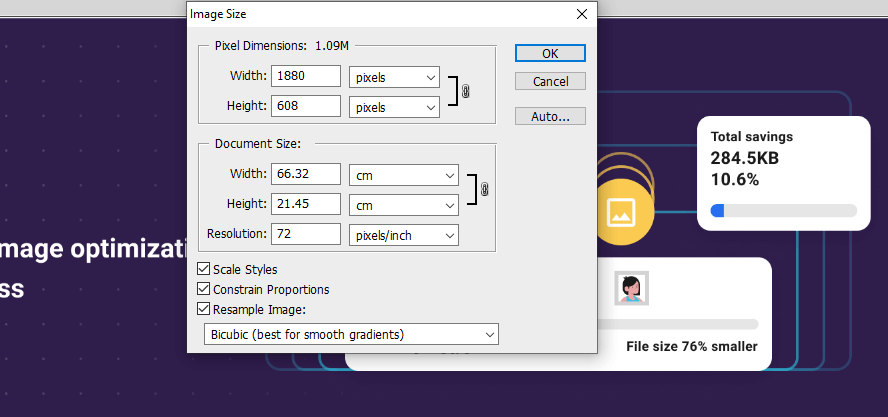Uncheck Constrain Proportions checkbox
888x417 pixels.
click(203, 289)
